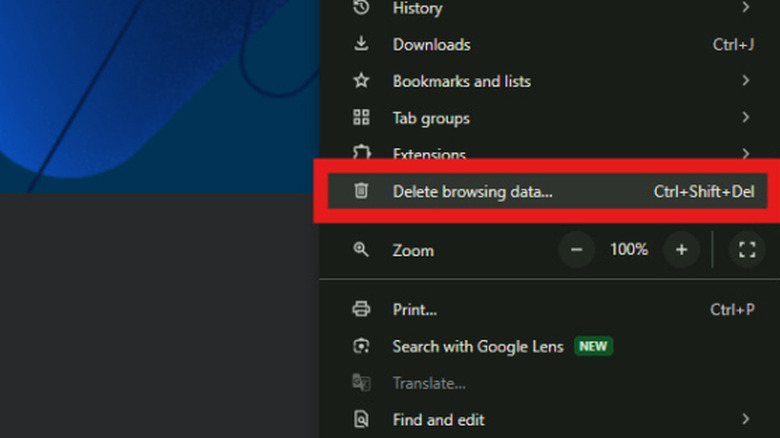780x438 pixels.
Task: Toggle fullscreen mode beside zoom controls
Action: click(746, 250)
